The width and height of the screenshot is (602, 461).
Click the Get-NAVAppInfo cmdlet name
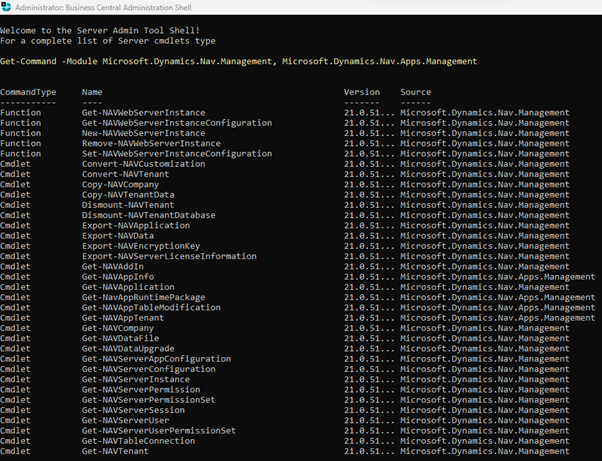point(118,277)
